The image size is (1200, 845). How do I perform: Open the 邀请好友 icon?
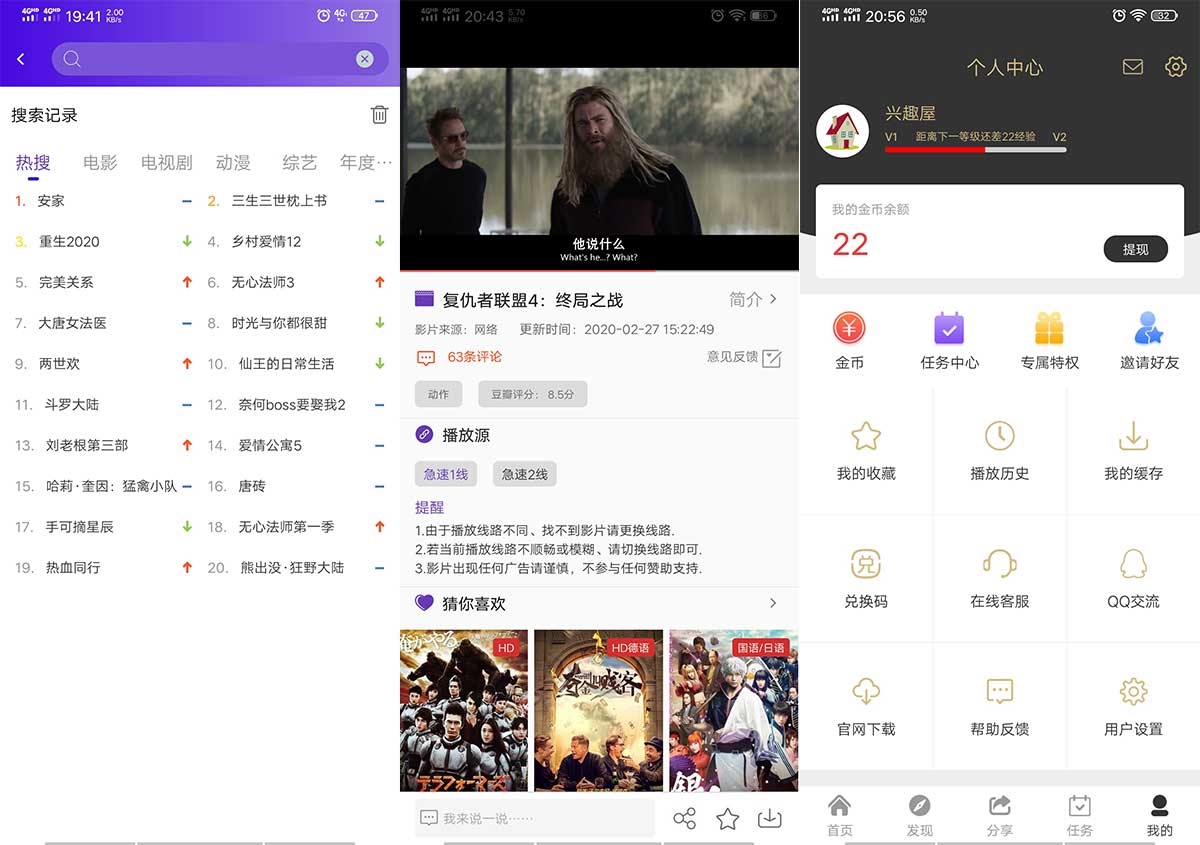coord(1150,328)
